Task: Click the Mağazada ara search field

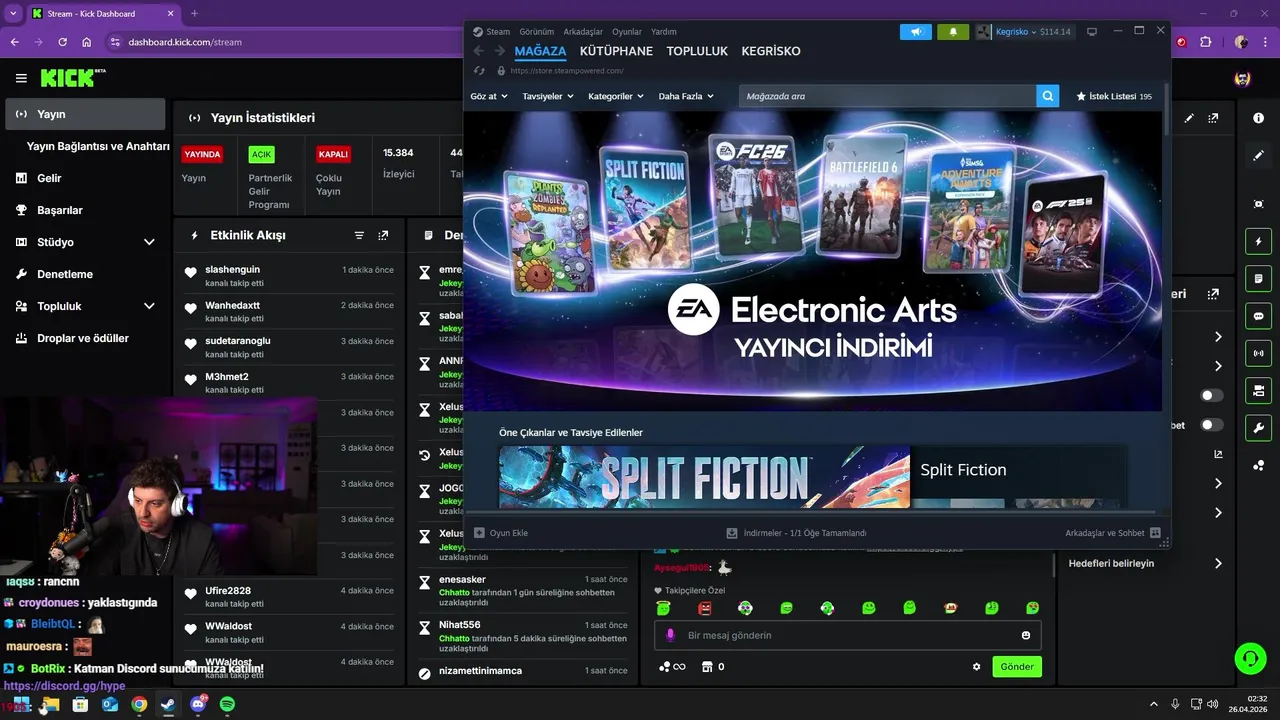Action: 888,96
